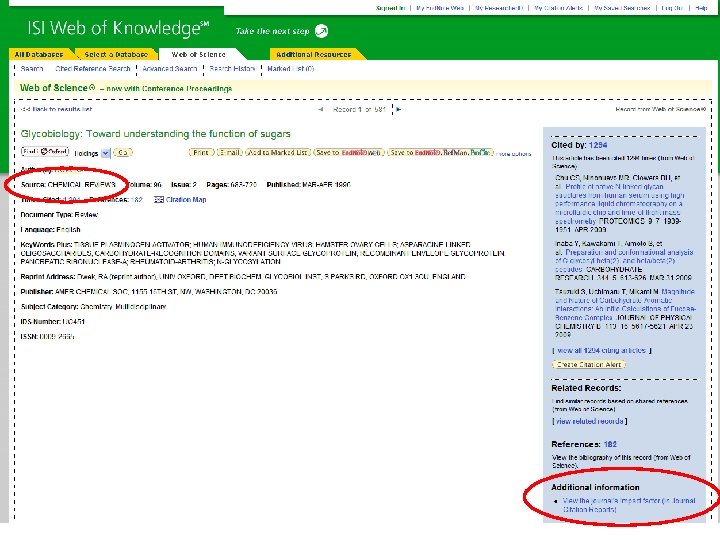Open the Help link
This screenshot has width=720, height=540.
pos(701,8)
